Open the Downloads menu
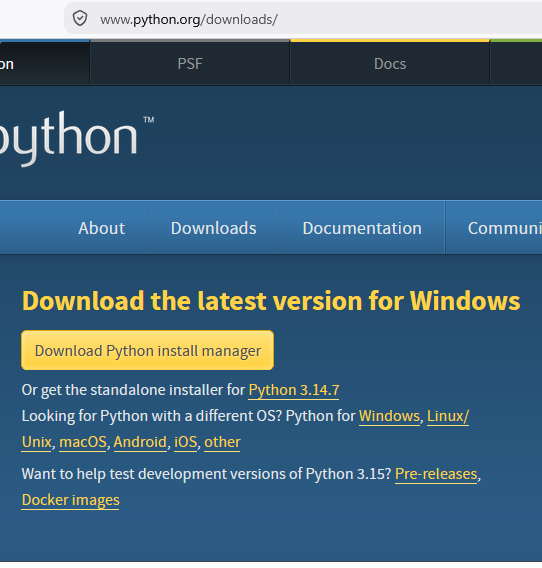 (213, 228)
